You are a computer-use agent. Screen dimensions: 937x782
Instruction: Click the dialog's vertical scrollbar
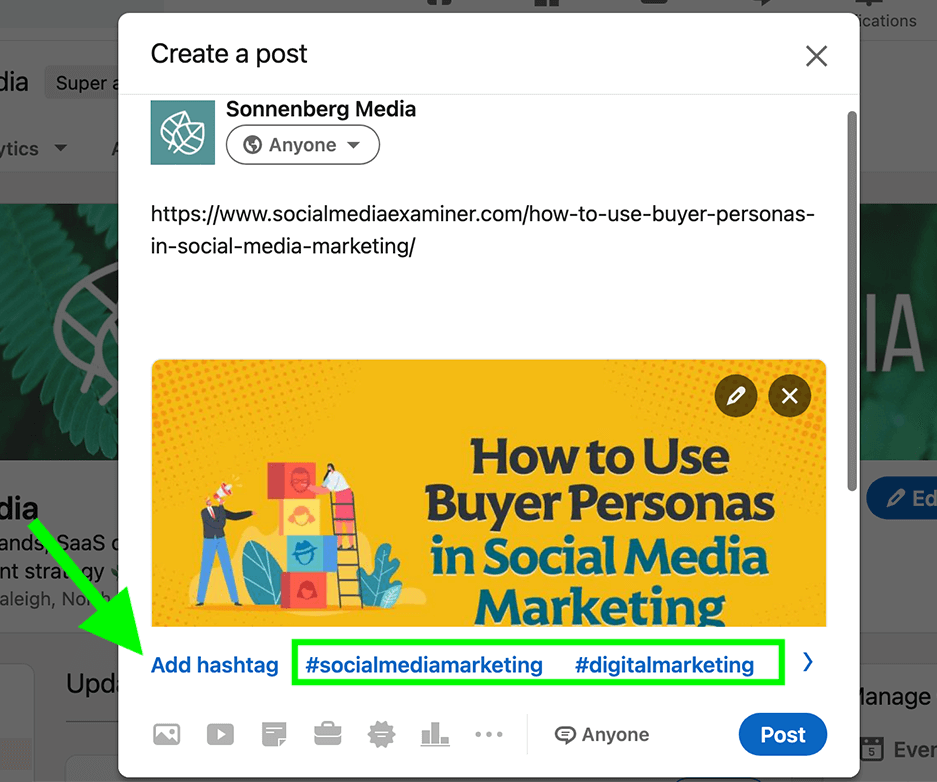(852, 300)
